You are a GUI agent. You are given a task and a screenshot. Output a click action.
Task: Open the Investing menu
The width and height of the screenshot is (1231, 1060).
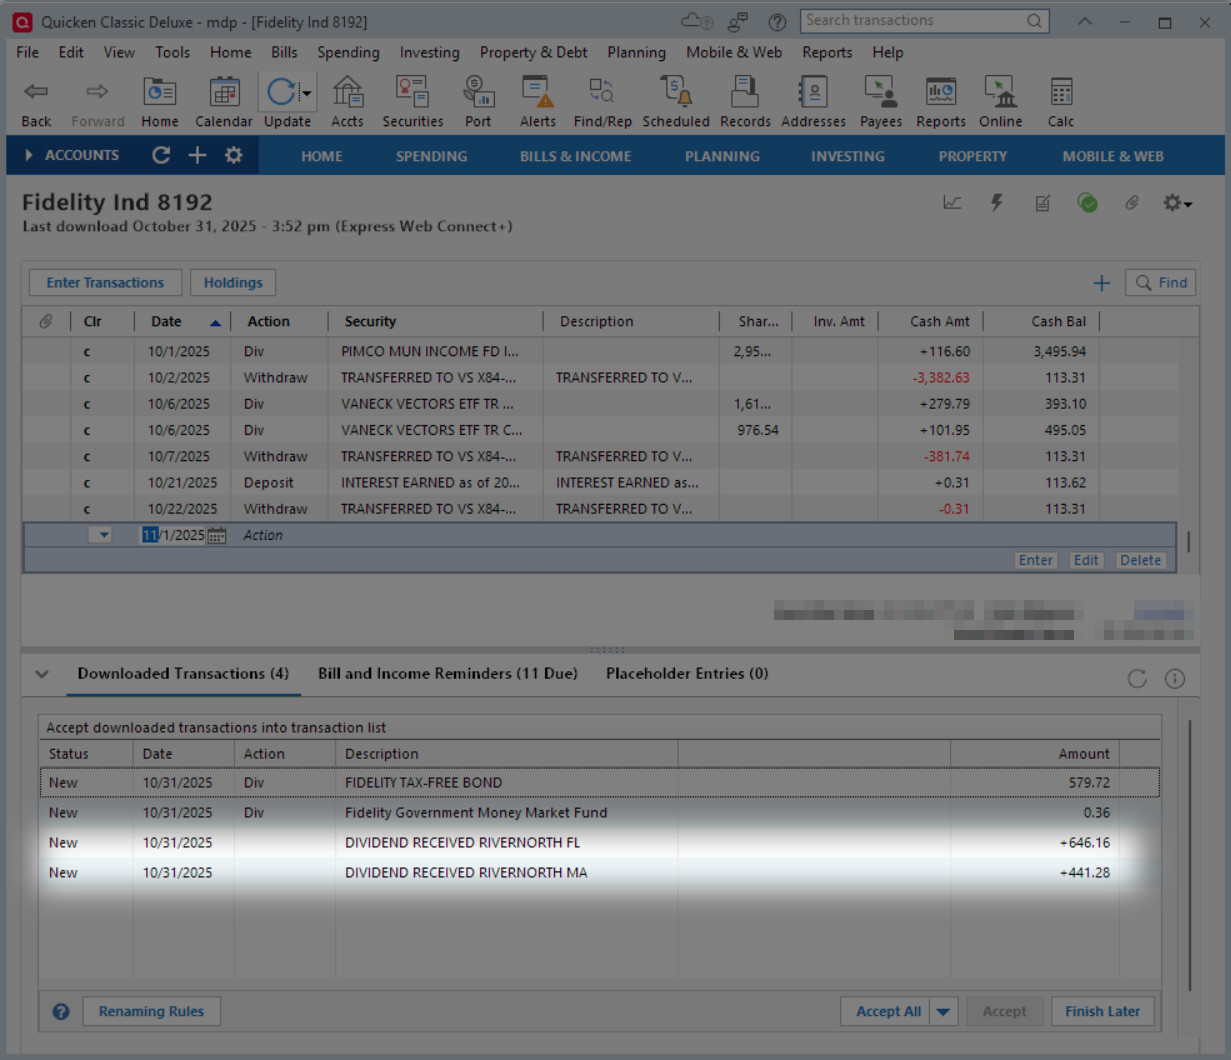[x=429, y=52]
